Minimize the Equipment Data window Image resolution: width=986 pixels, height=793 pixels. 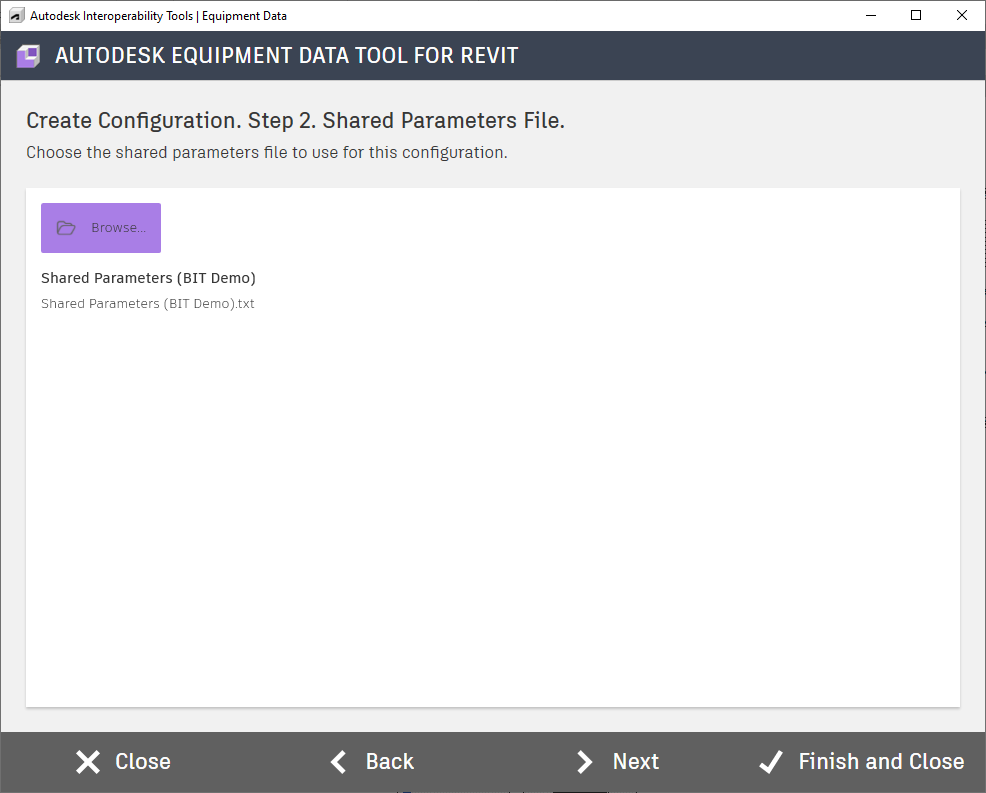[x=871, y=16]
